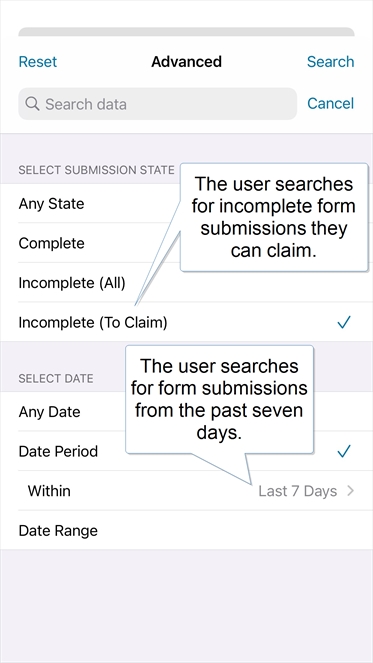Click the magnifying glass search icon
Viewport: 373px width, 663px height.
[32, 104]
